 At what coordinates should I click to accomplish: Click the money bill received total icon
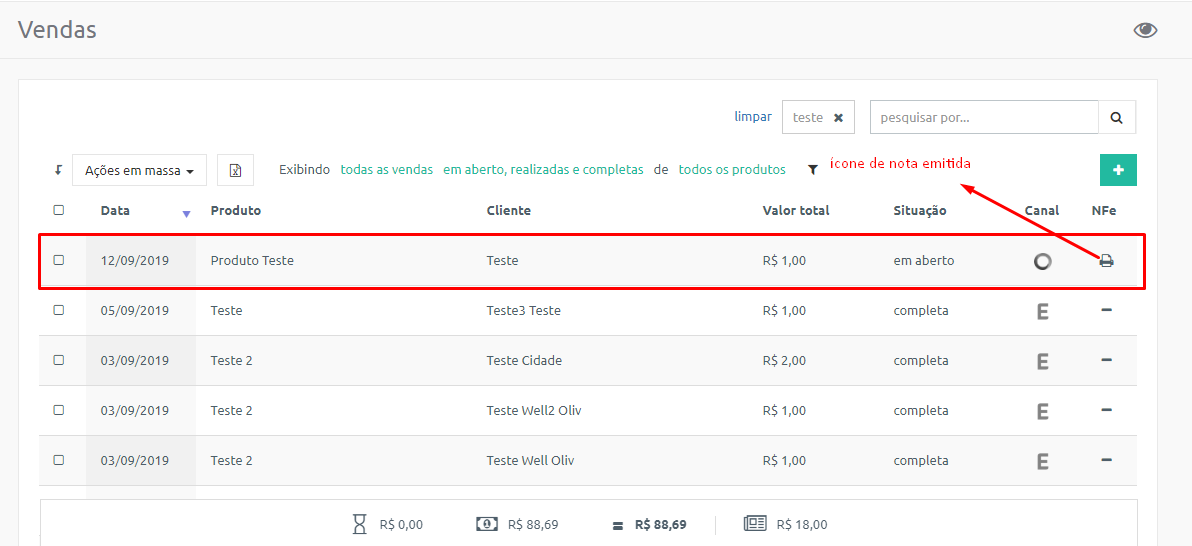487,523
